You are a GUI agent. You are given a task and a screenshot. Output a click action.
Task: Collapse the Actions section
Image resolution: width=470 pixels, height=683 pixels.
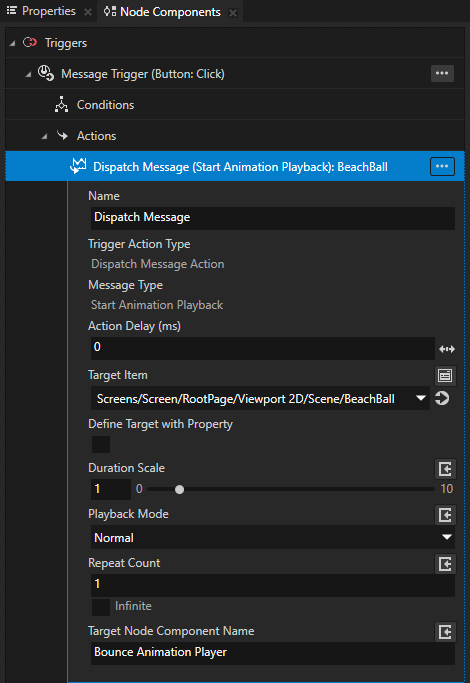(44, 136)
